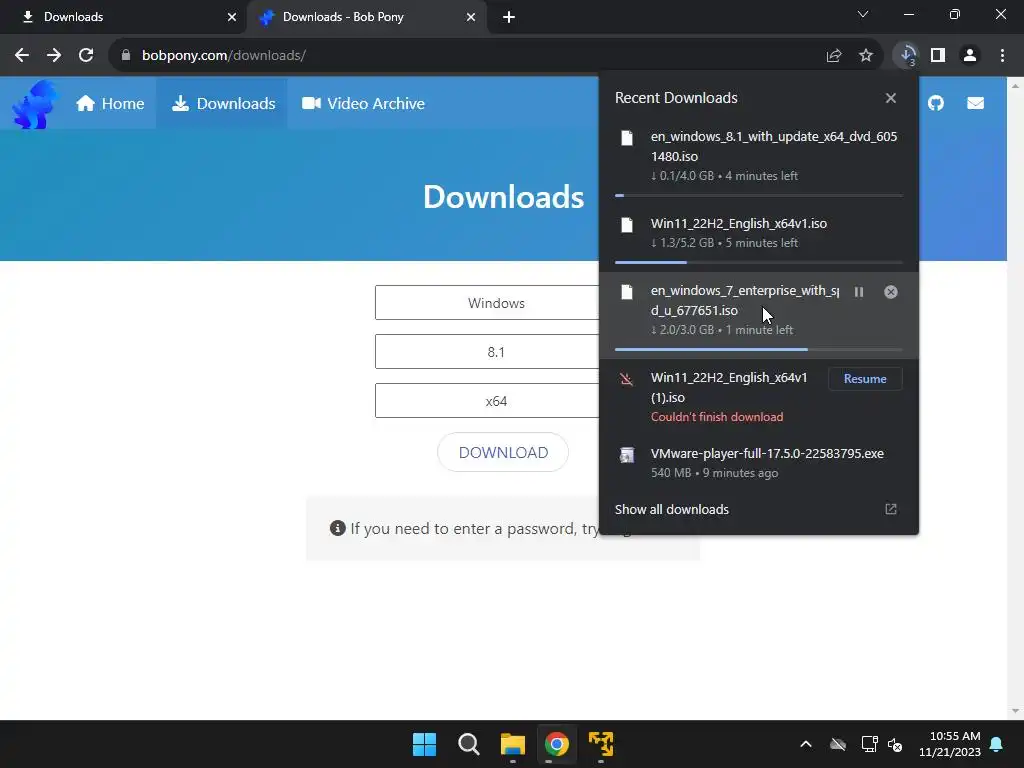Click the failed download icon for Win11_22H2_English_x64v1 (1).iso

626,379
